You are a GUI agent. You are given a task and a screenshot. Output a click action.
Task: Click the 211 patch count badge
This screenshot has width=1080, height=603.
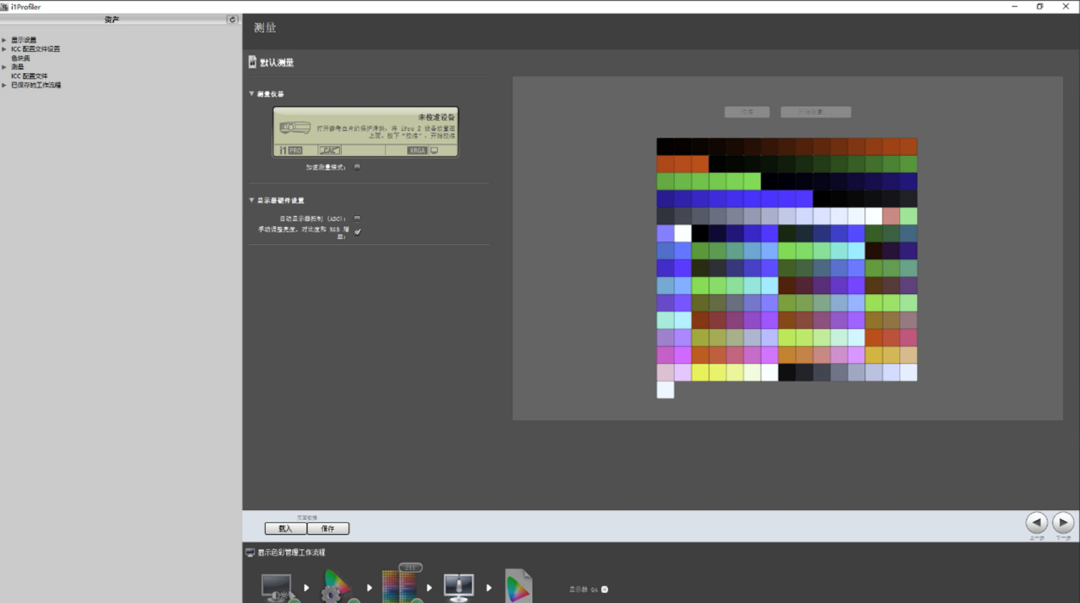[x=411, y=568]
